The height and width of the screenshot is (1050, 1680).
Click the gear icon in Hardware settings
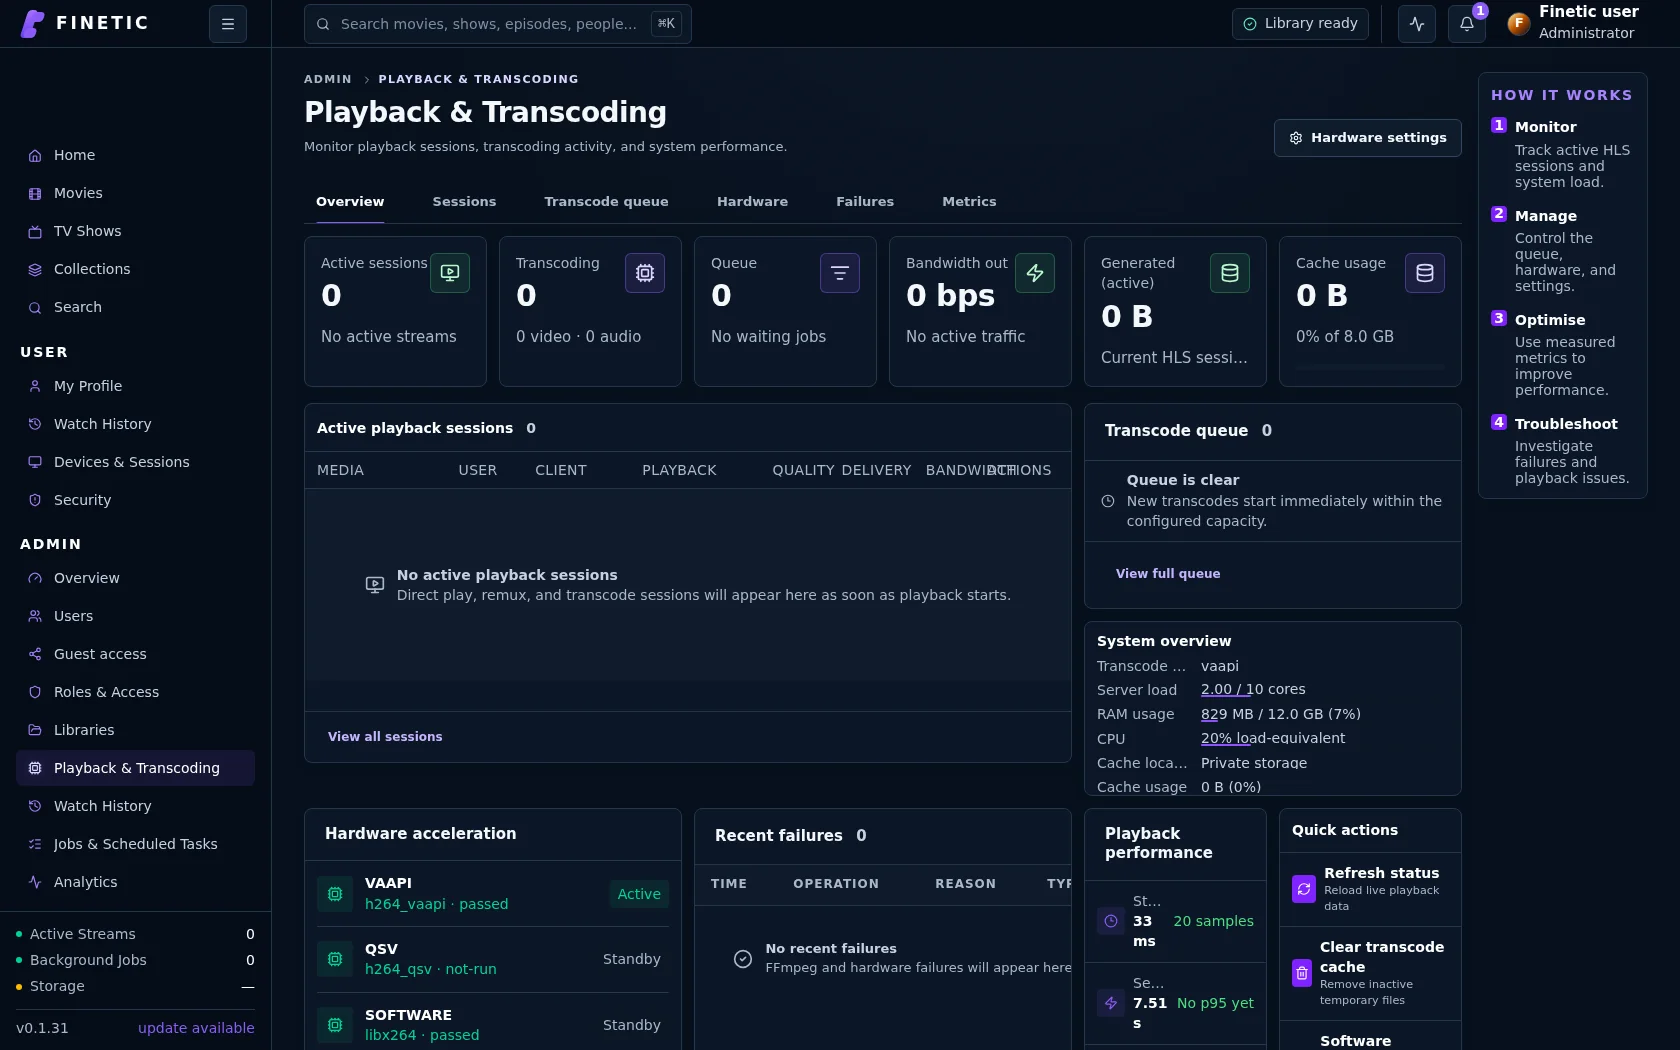point(1296,138)
